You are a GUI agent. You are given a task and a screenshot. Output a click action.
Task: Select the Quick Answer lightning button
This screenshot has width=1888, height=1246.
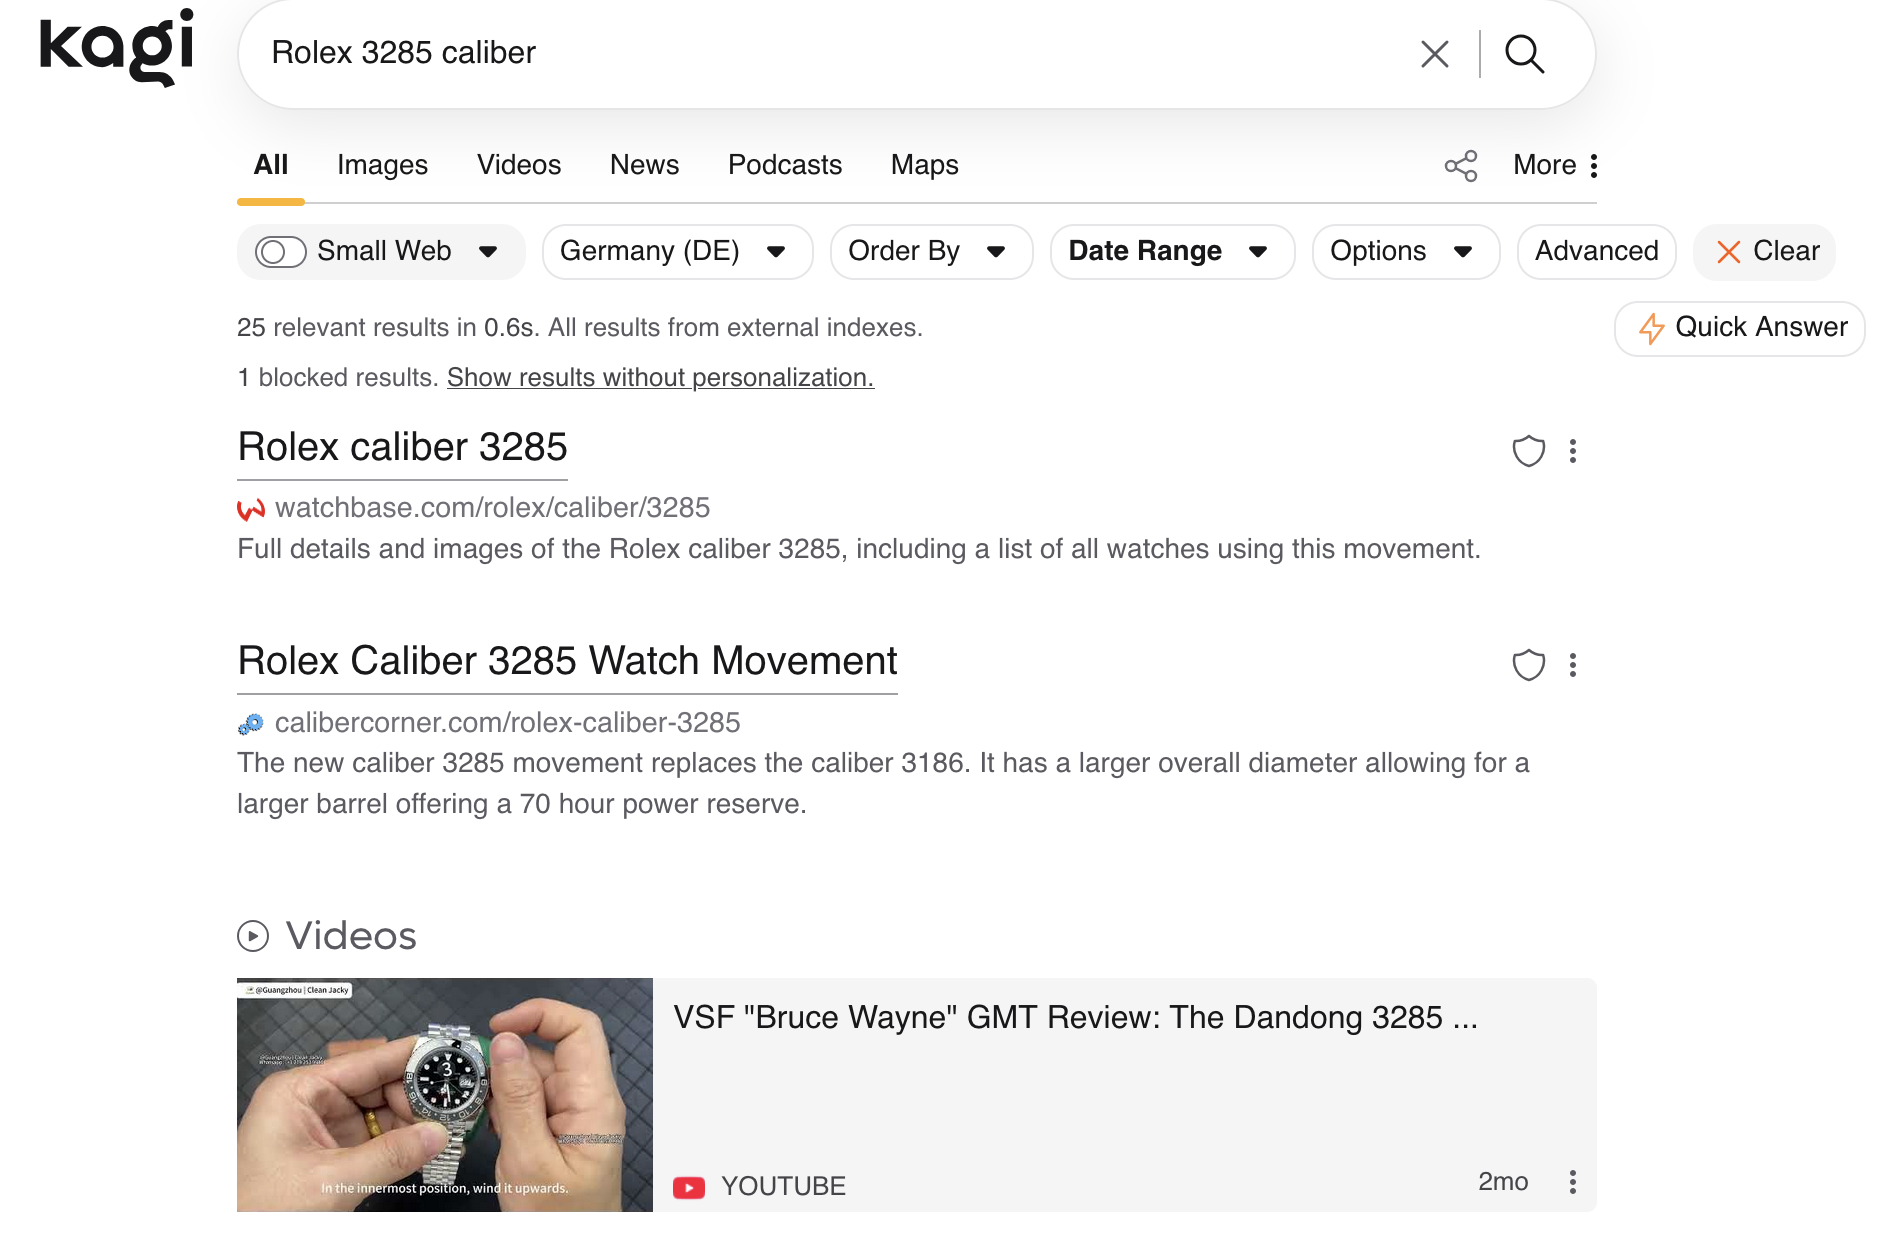coord(1738,328)
